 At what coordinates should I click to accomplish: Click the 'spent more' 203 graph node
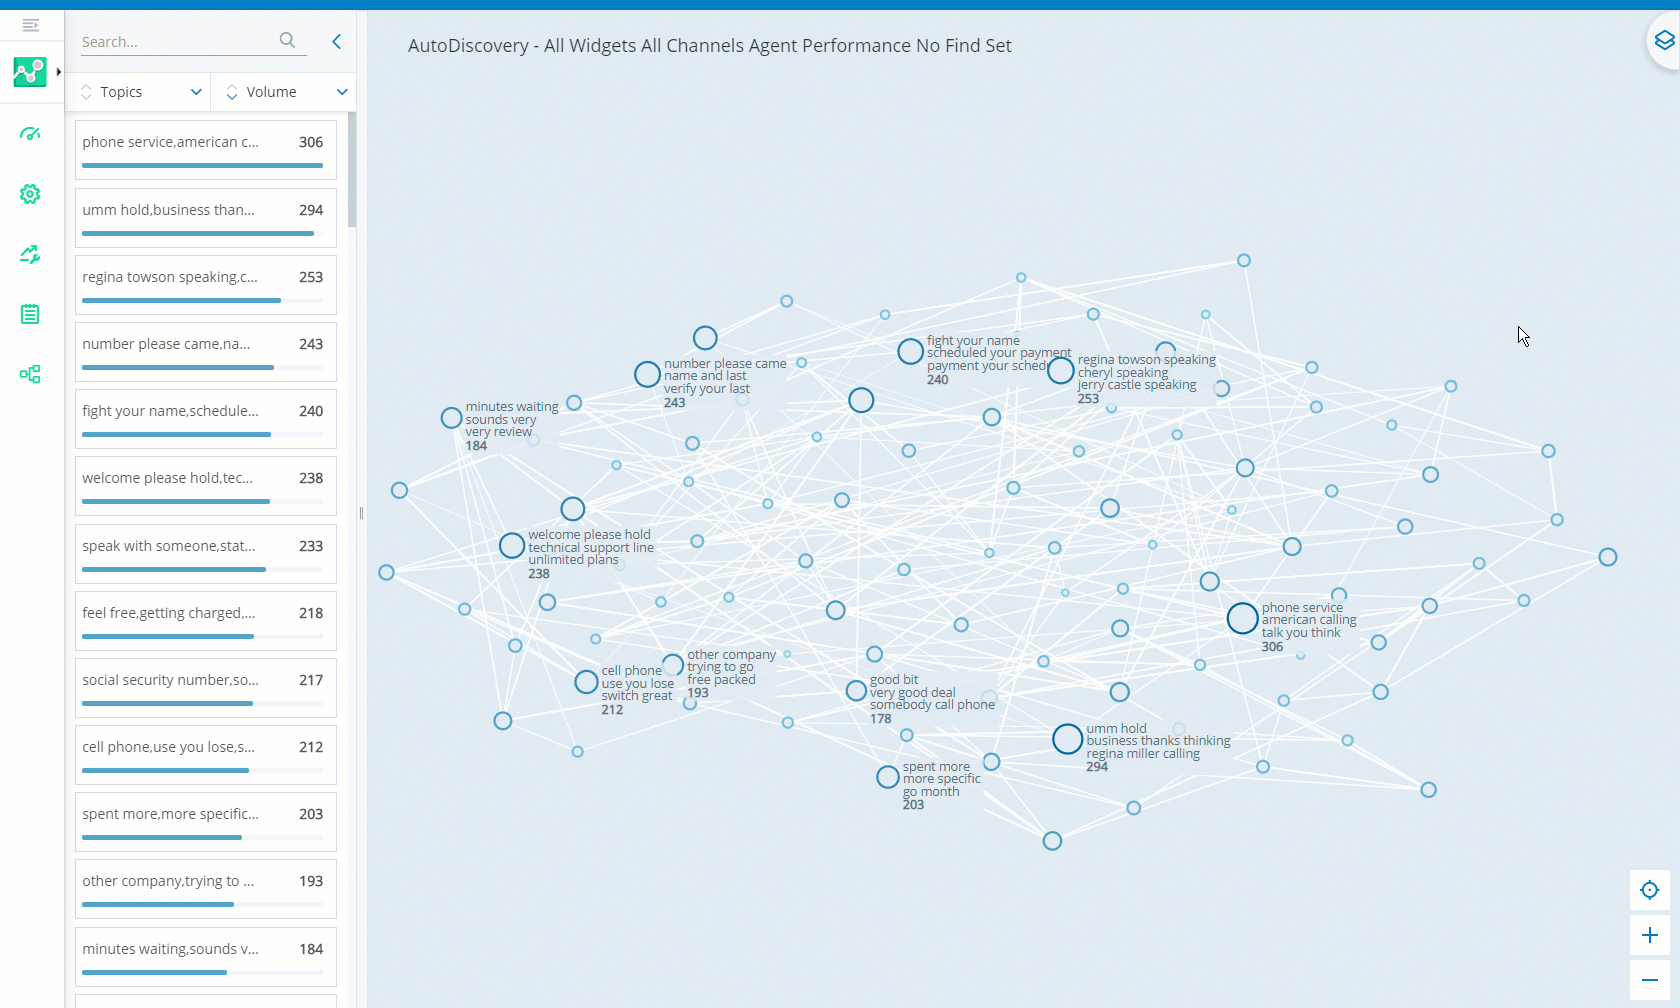[887, 777]
